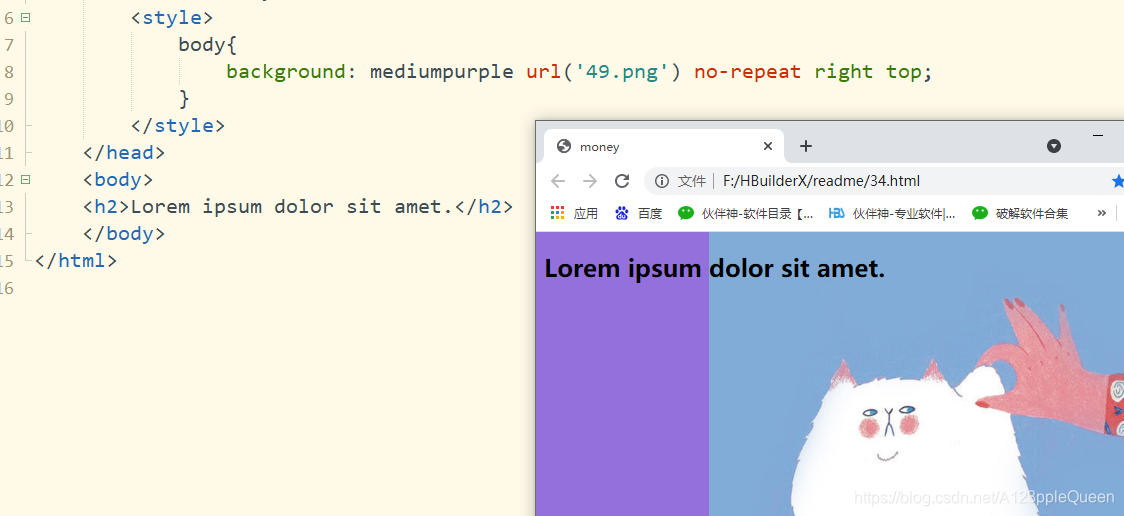Open the 伙伴神-专业软件 bookmark

point(892,213)
